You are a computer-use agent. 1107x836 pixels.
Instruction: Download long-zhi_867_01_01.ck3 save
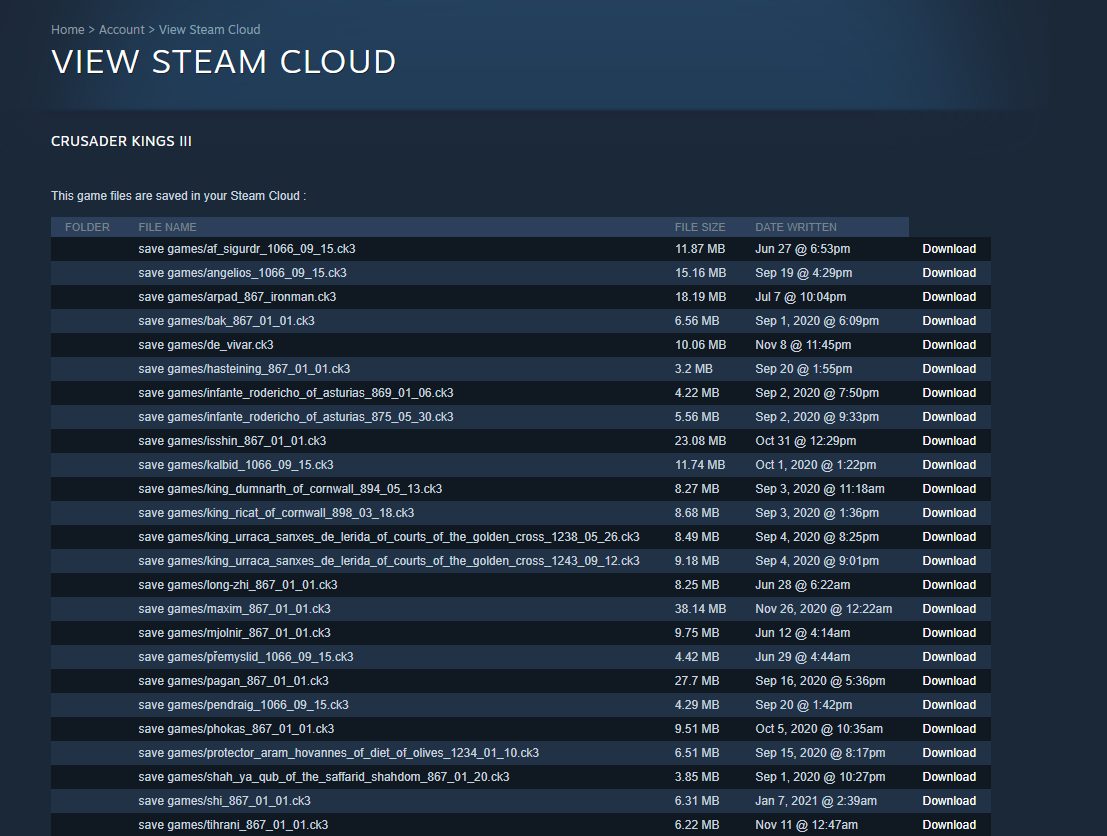pyautogui.click(x=949, y=585)
